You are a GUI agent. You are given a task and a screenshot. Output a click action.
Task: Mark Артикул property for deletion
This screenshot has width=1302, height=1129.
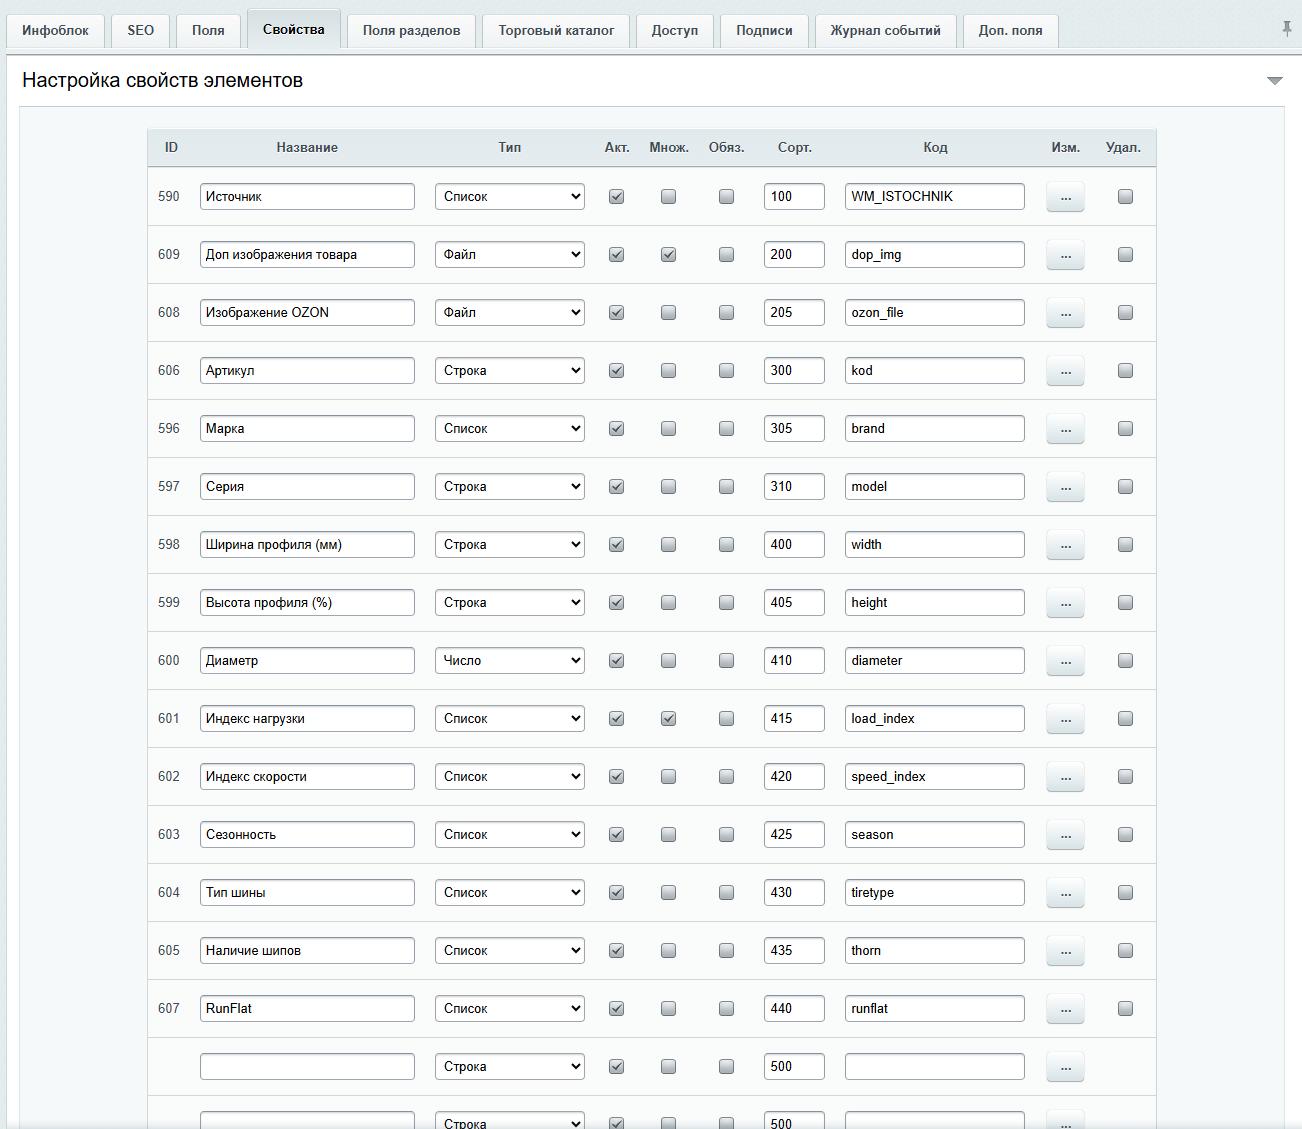coord(1125,371)
